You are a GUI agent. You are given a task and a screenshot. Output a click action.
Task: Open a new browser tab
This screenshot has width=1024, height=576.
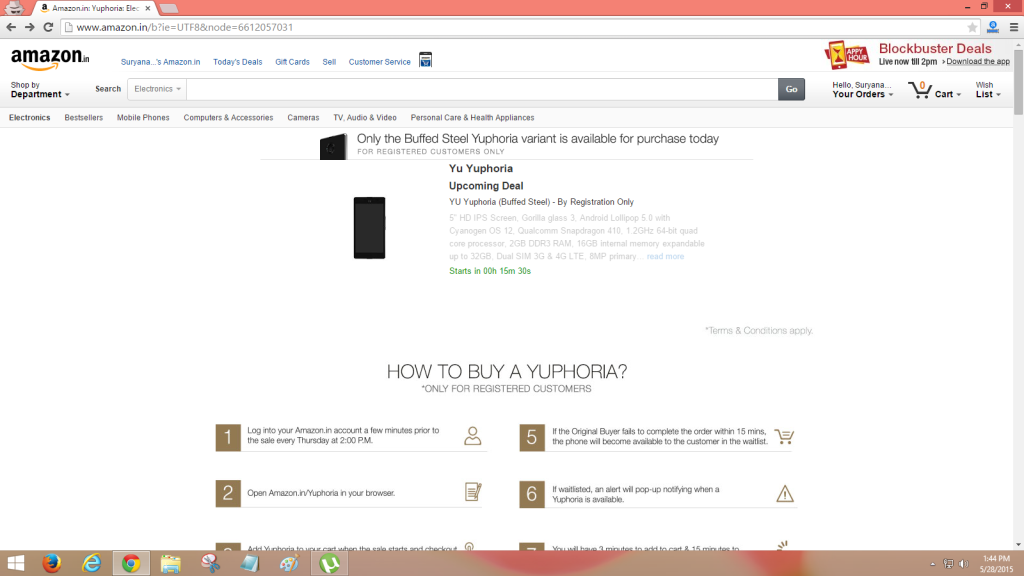(x=168, y=8)
